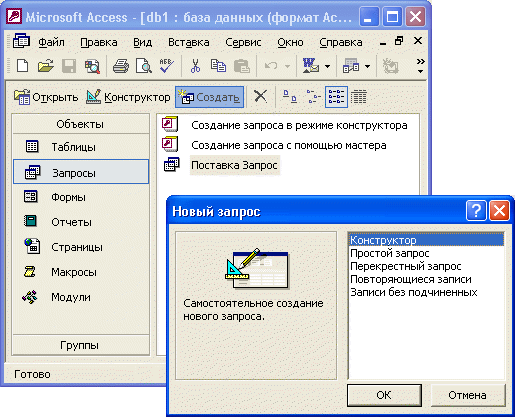Open the Вставка menu
The height and width of the screenshot is (417, 515).
pyautogui.click(x=189, y=42)
